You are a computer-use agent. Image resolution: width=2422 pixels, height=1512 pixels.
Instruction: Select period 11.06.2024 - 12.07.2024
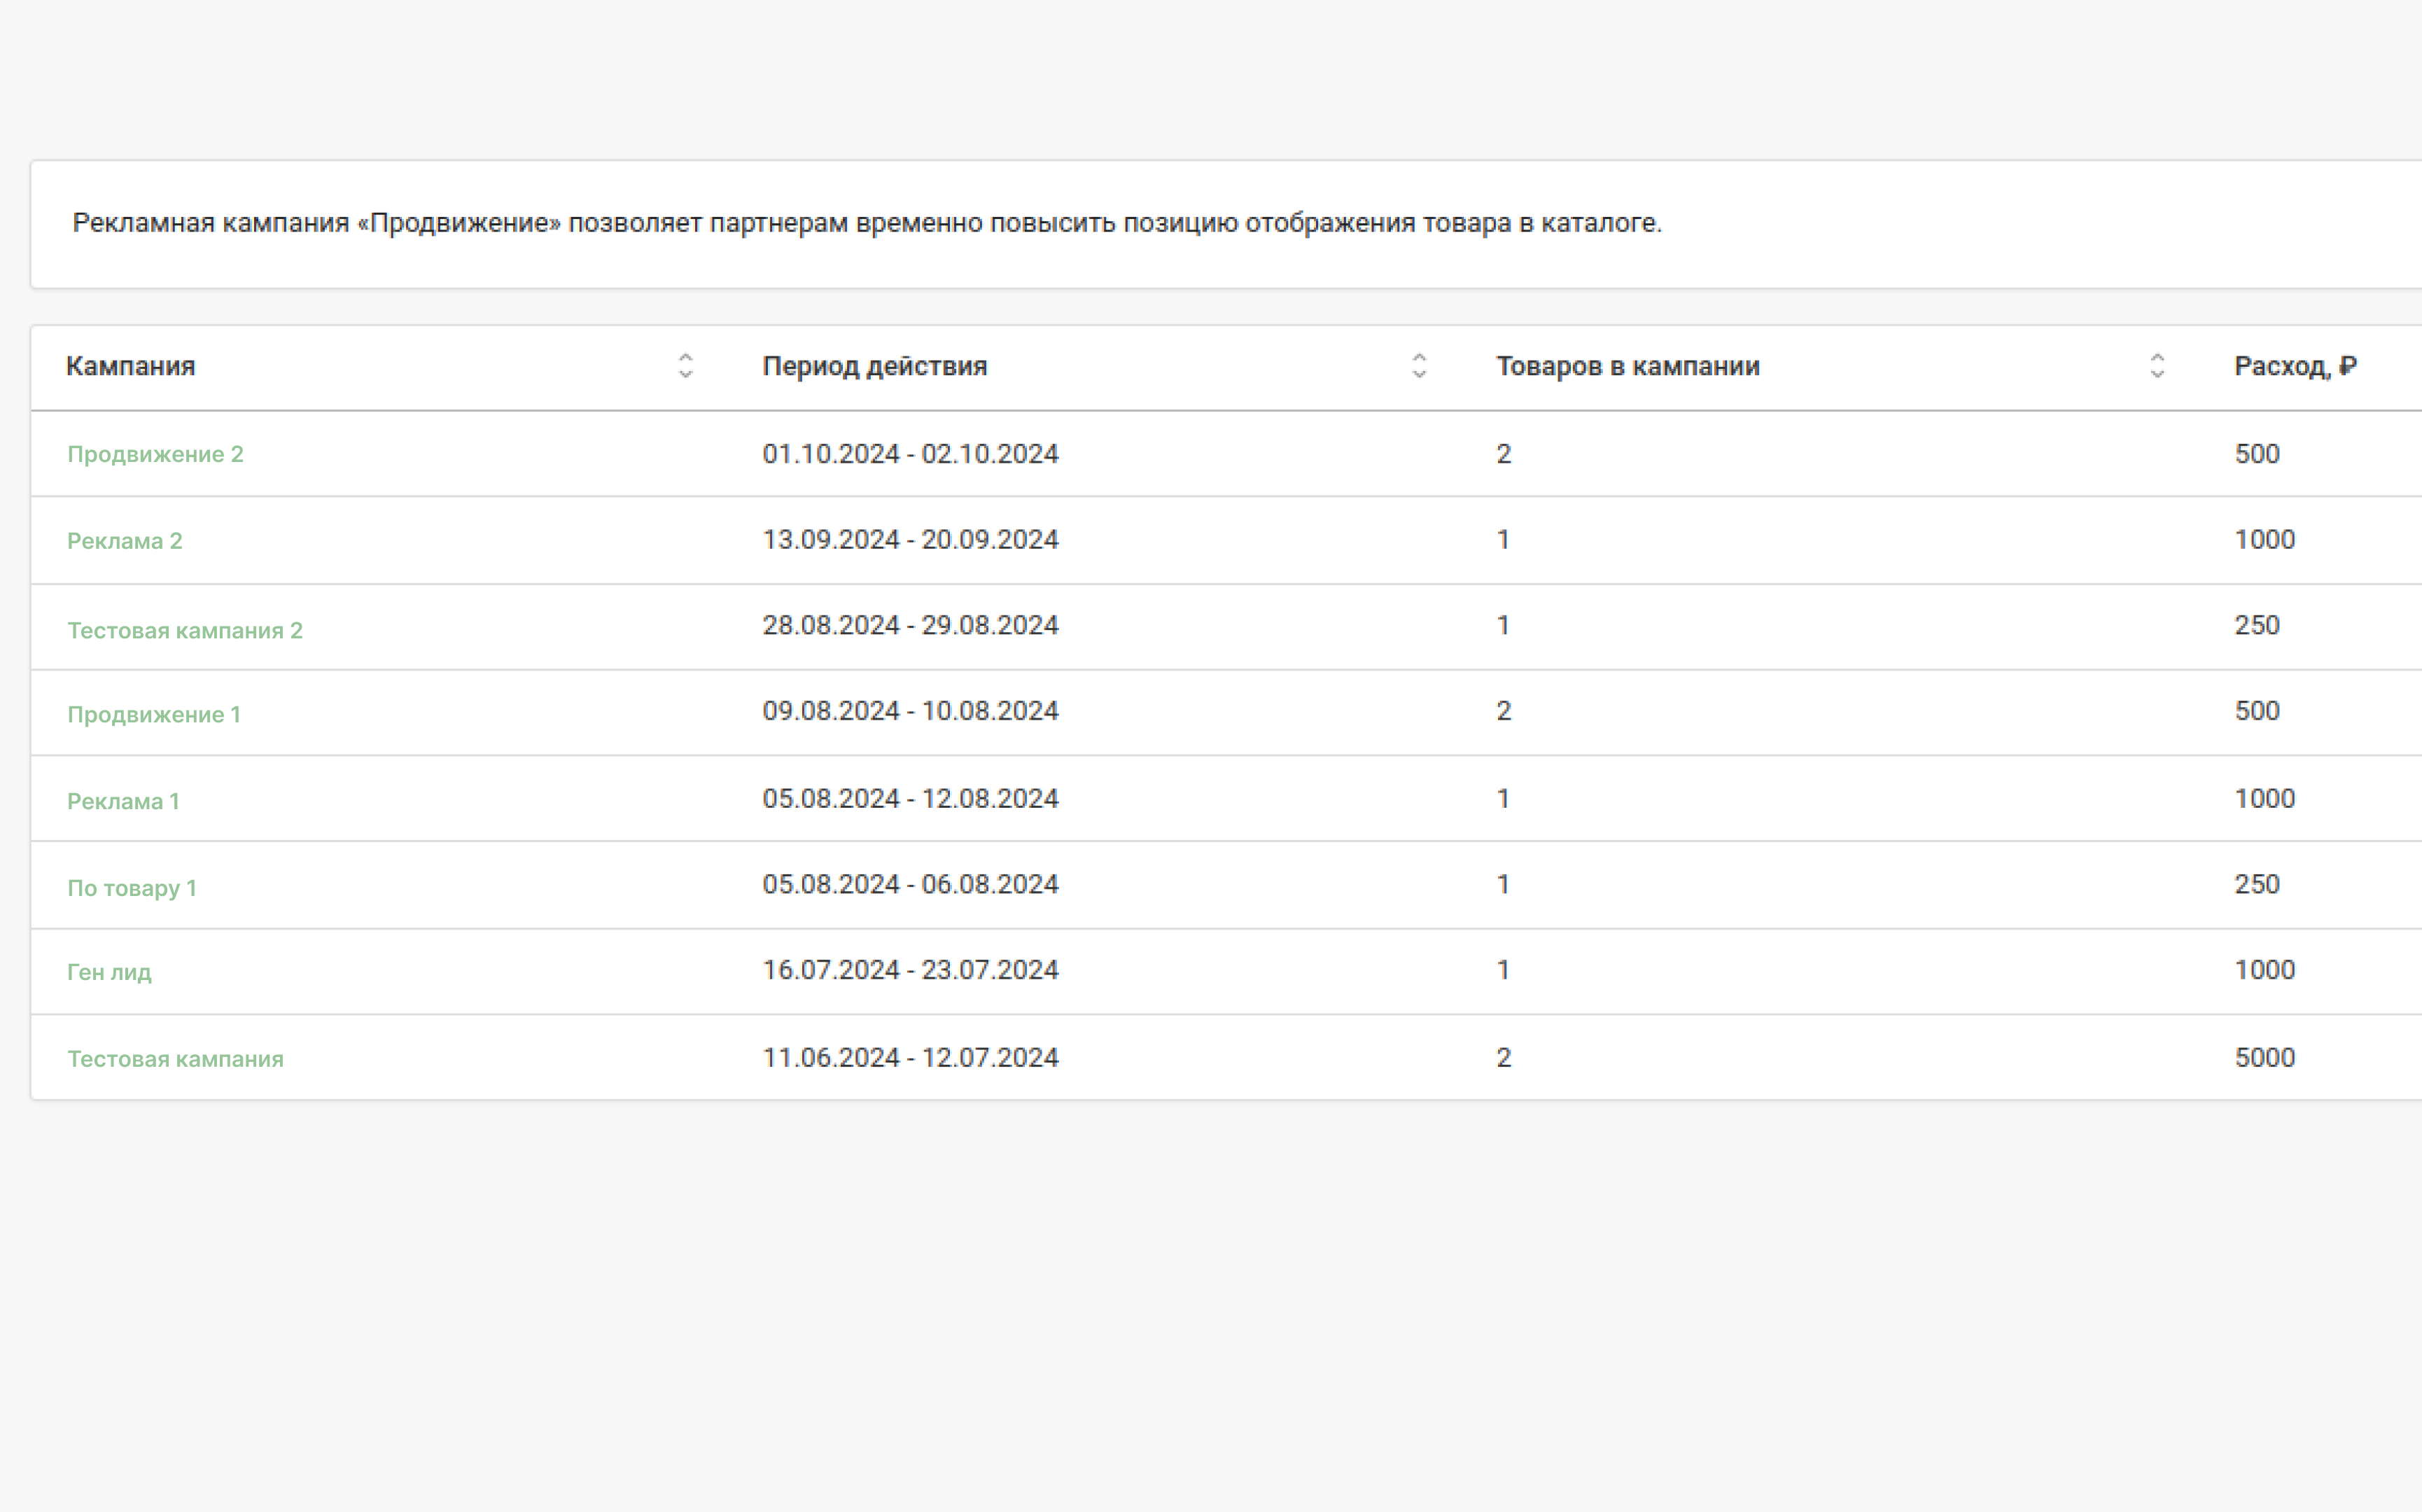910,1058
